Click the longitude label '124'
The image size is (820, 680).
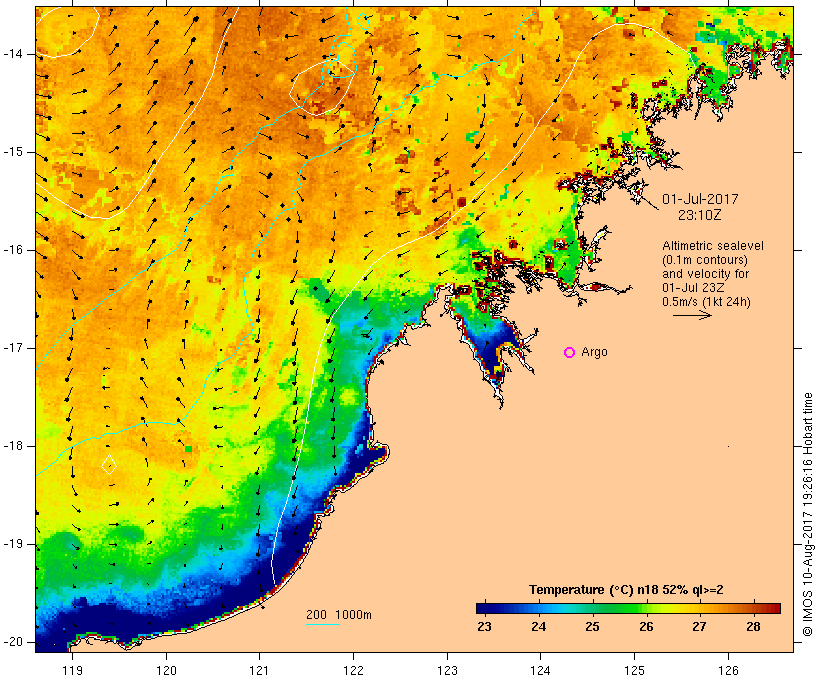[x=540, y=671]
